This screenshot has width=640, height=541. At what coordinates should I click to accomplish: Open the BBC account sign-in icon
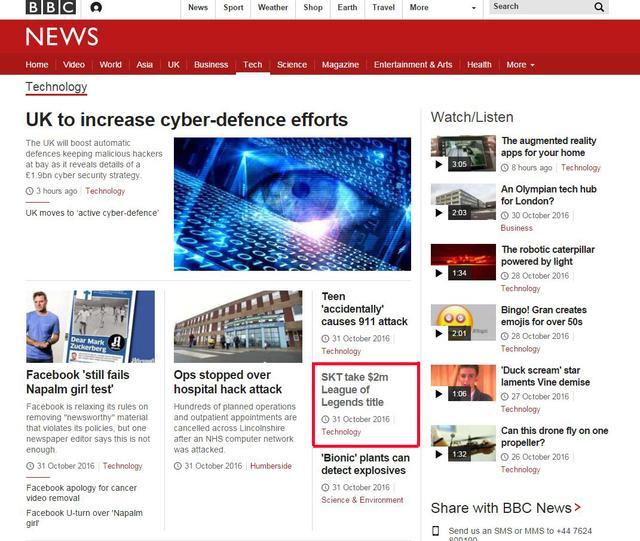coord(96,7)
